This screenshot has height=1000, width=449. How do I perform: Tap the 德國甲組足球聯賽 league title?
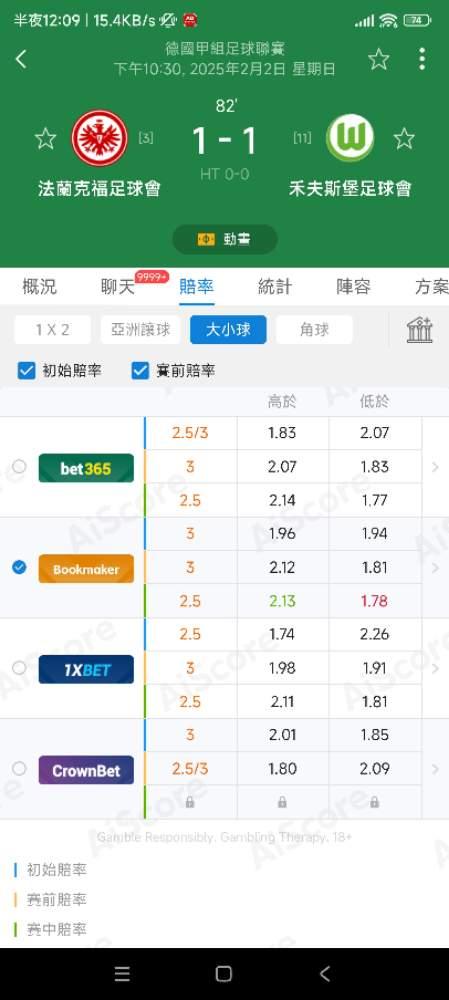224,48
